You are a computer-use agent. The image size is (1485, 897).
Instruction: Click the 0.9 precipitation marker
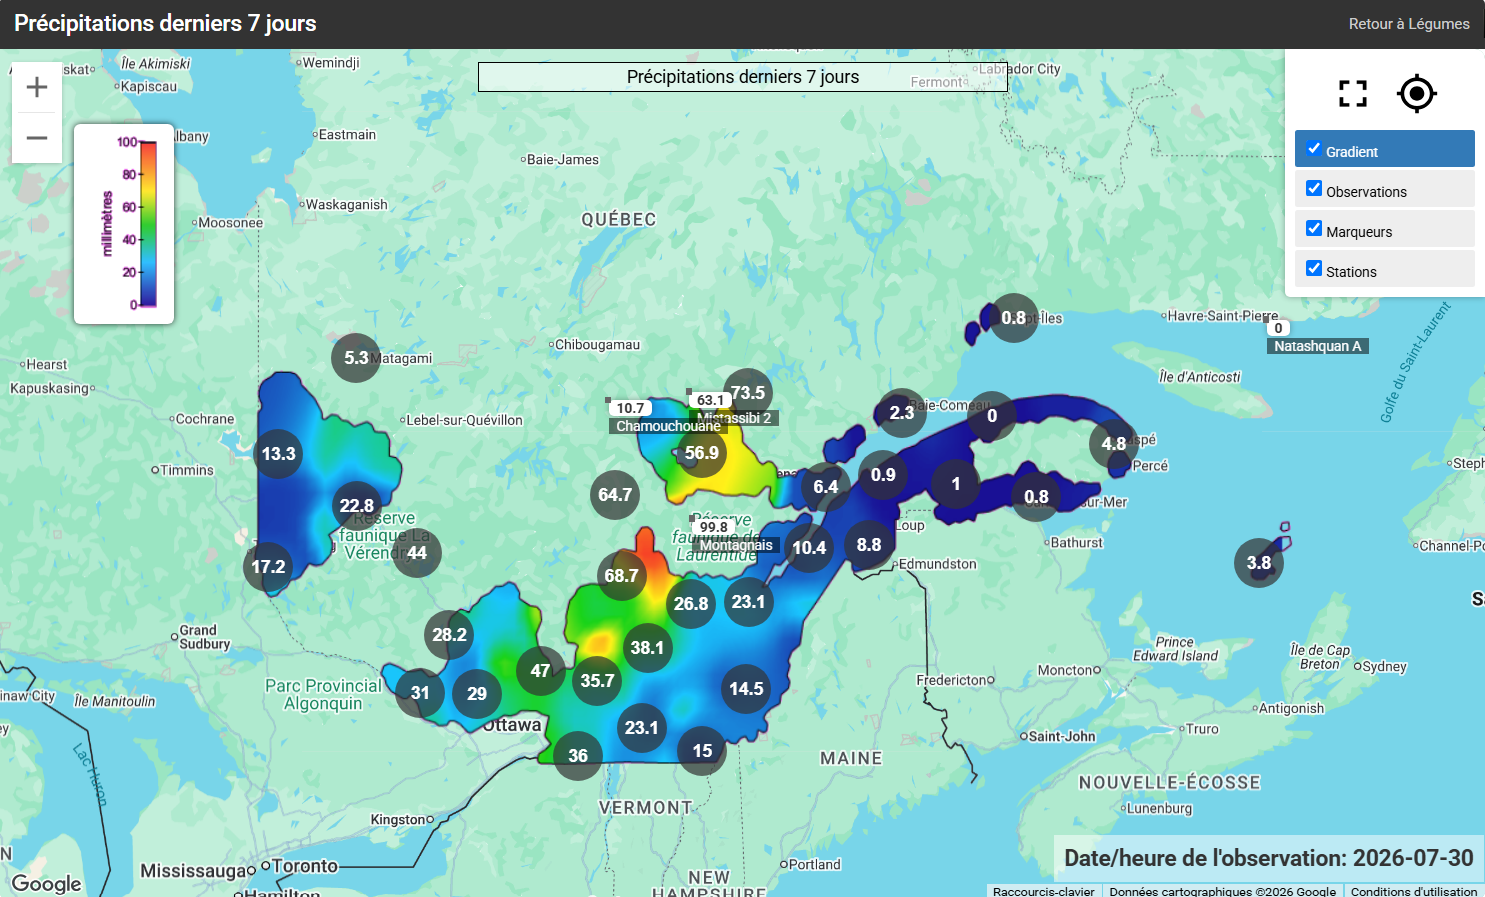(883, 475)
